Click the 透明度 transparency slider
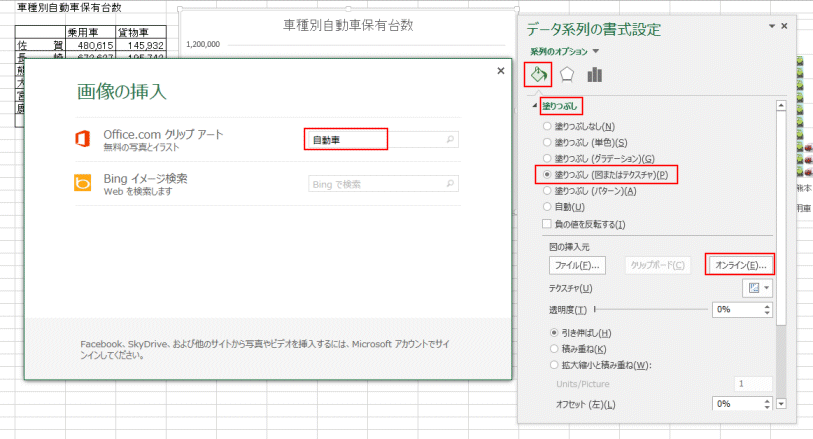Screen dimensions: 813x439 650,310
